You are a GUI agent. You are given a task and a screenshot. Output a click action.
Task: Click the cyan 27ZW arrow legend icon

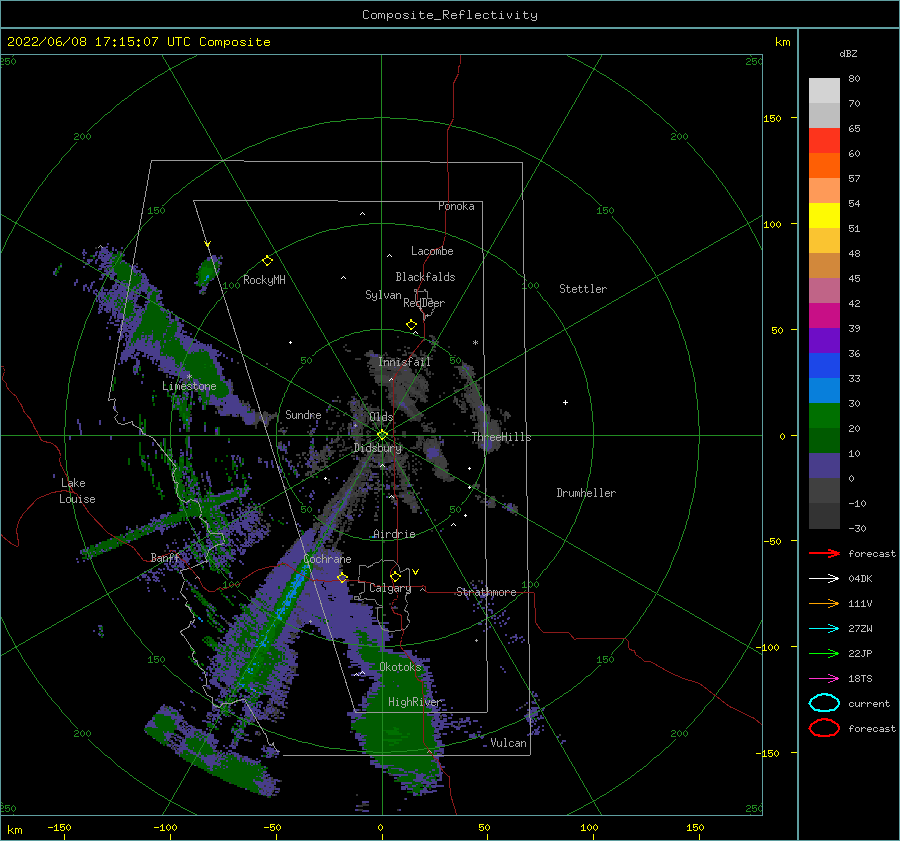[x=824, y=629]
